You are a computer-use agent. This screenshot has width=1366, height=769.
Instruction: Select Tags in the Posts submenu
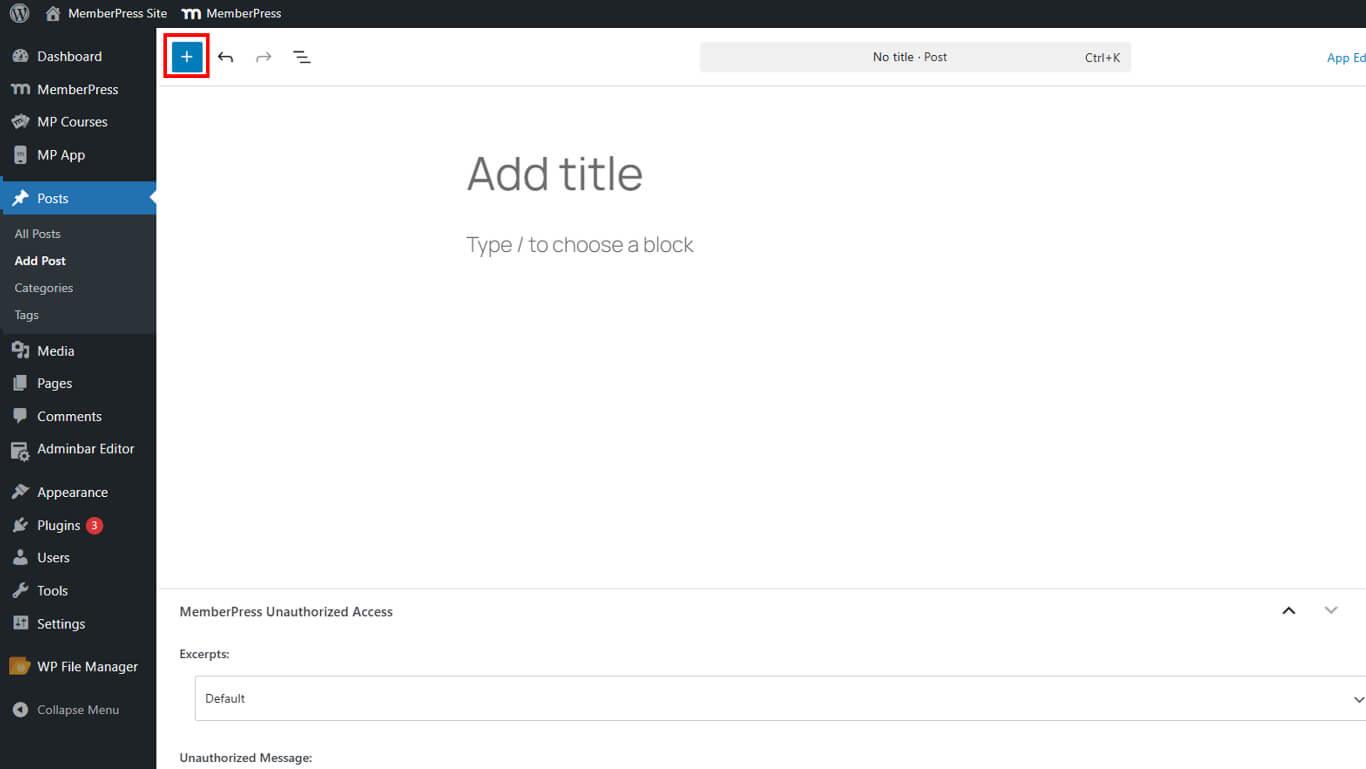27,315
